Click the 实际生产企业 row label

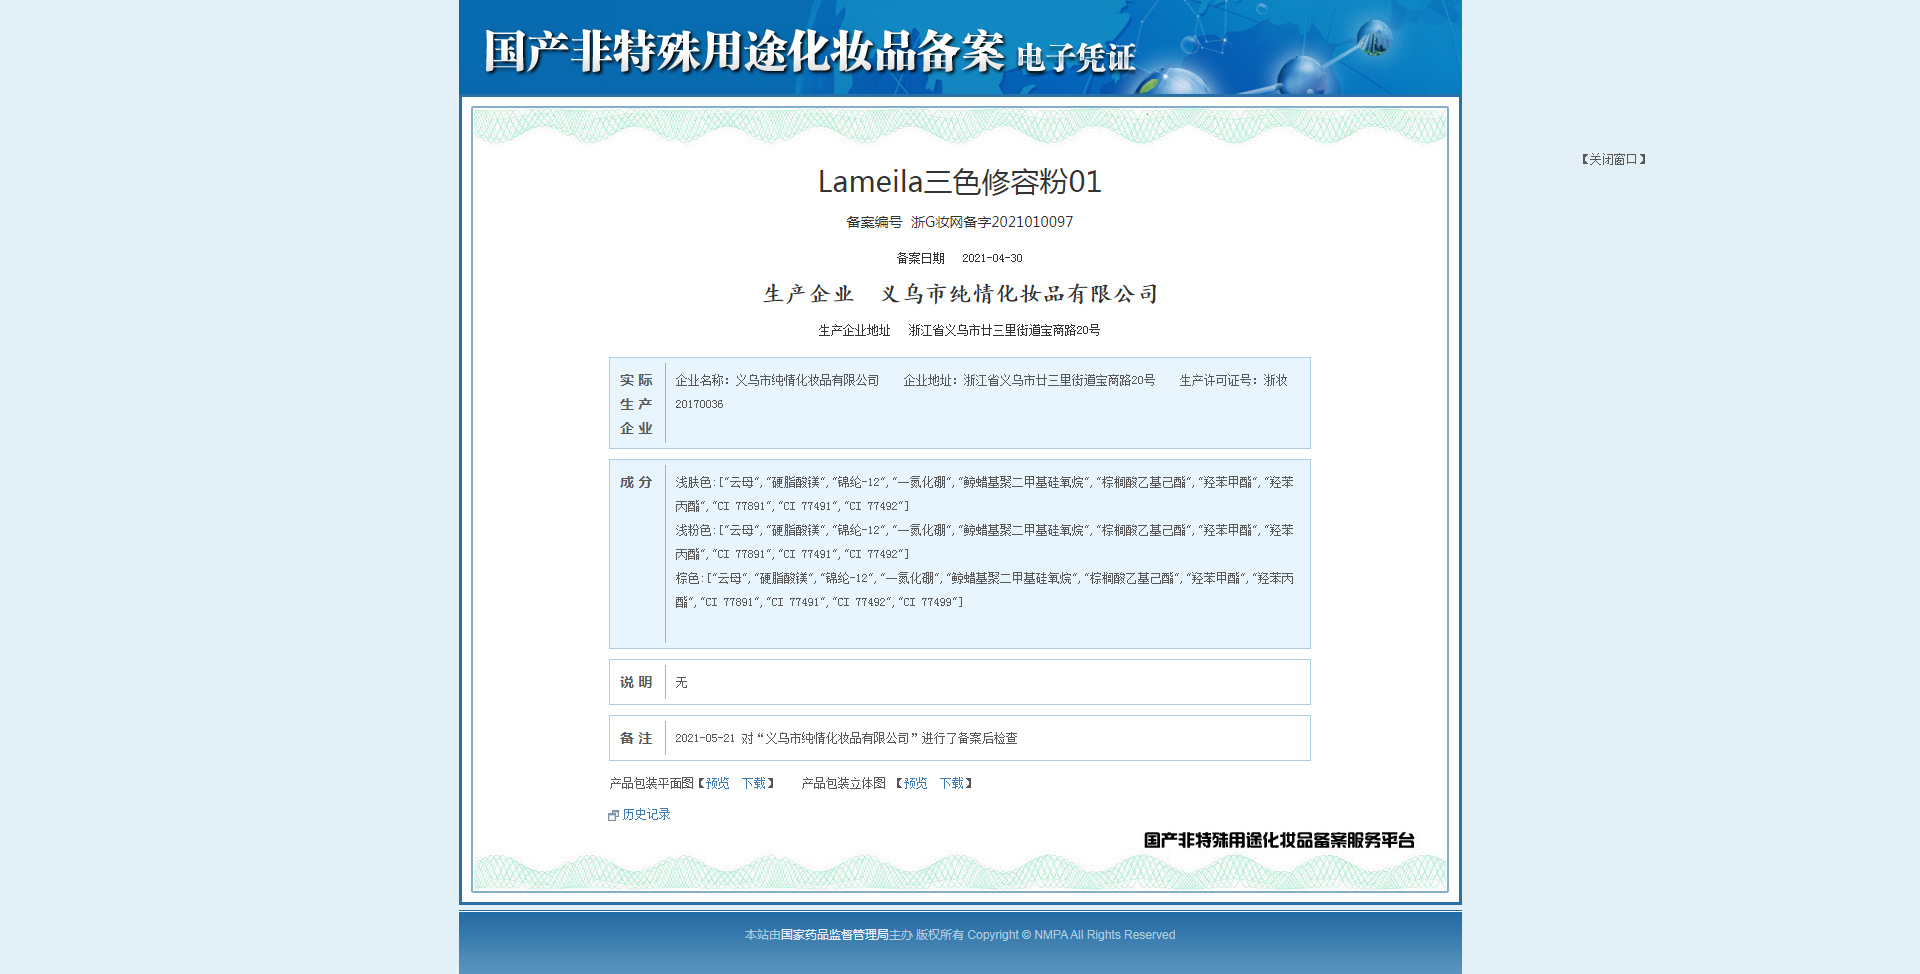tap(636, 404)
